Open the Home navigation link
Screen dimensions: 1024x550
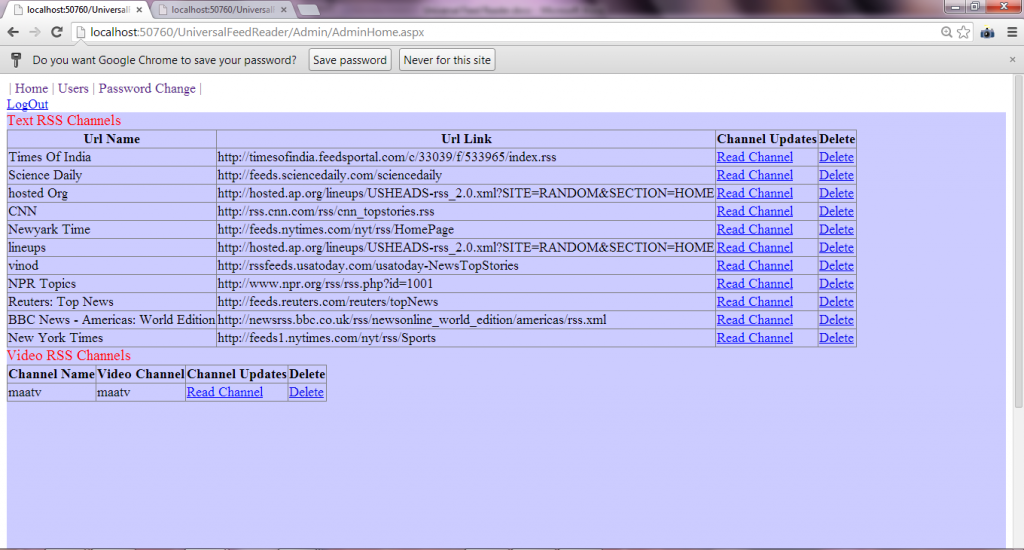[x=31, y=88]
